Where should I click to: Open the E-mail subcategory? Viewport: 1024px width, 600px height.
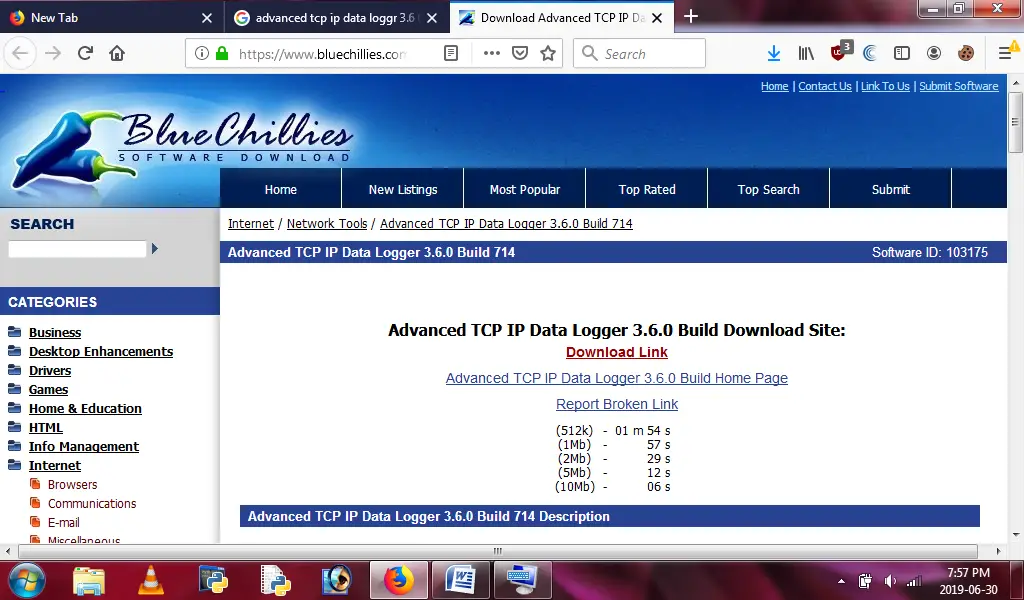[x=63, y=522]
